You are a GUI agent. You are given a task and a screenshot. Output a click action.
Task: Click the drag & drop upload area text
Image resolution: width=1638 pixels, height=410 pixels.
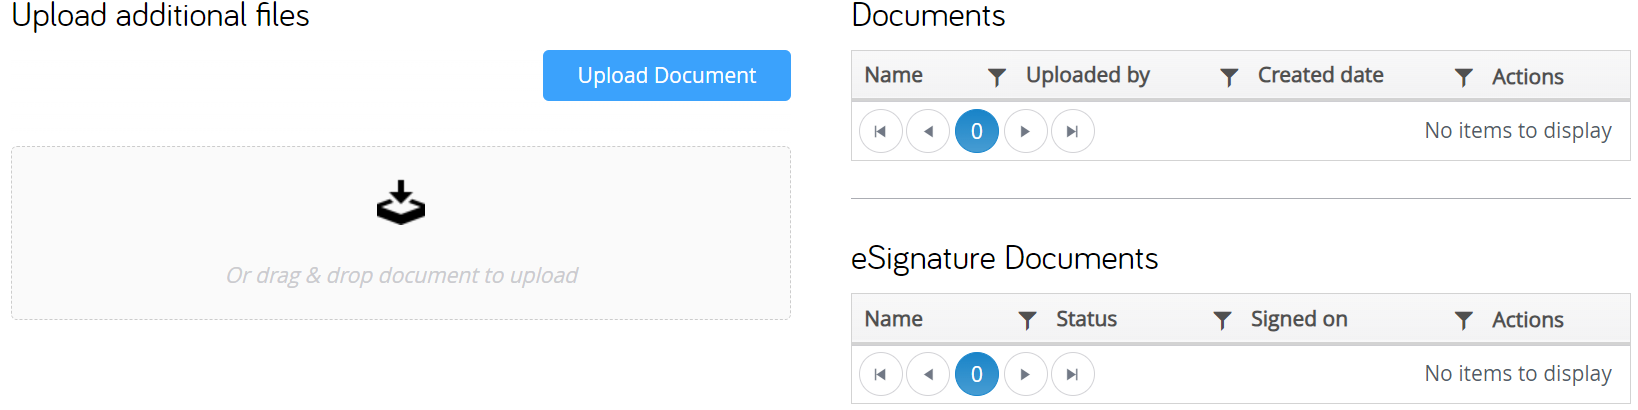click(x=401, y=275)
